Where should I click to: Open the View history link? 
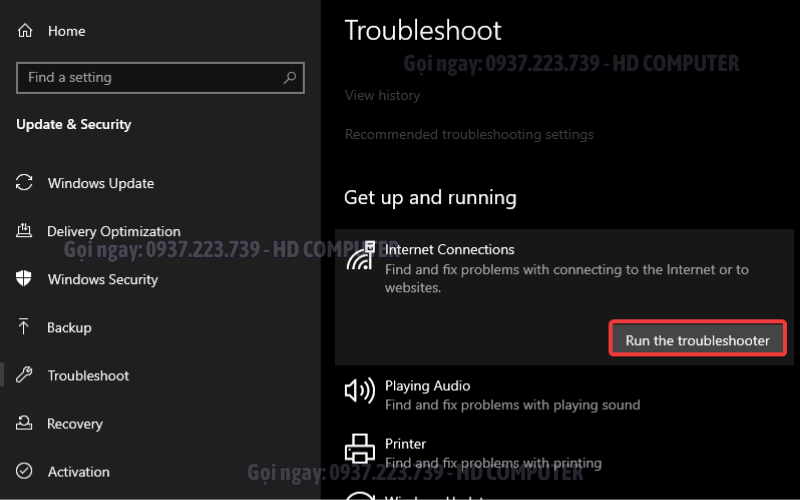(382, 95)
